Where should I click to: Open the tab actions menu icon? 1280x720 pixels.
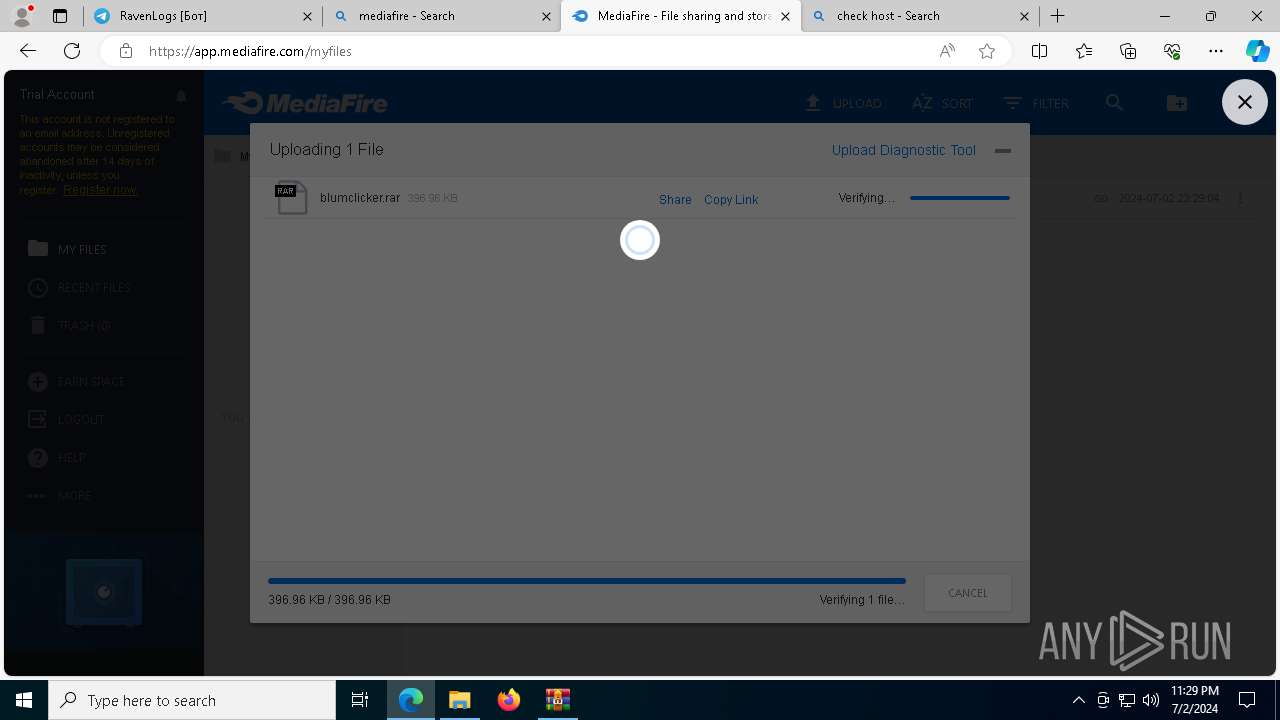click(x=60, y=16)
